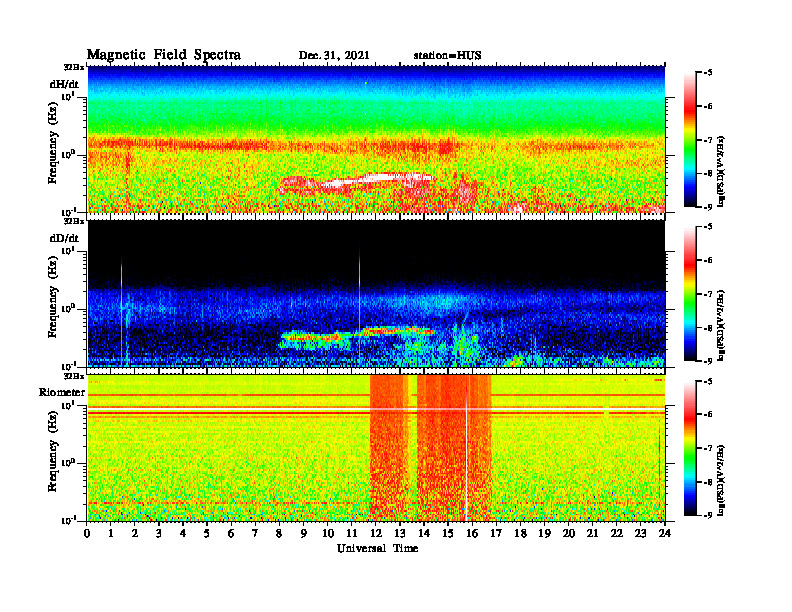Click hour tick label "6" on time axis
This screenshot has width=792, height=612.
coord(231,534)
